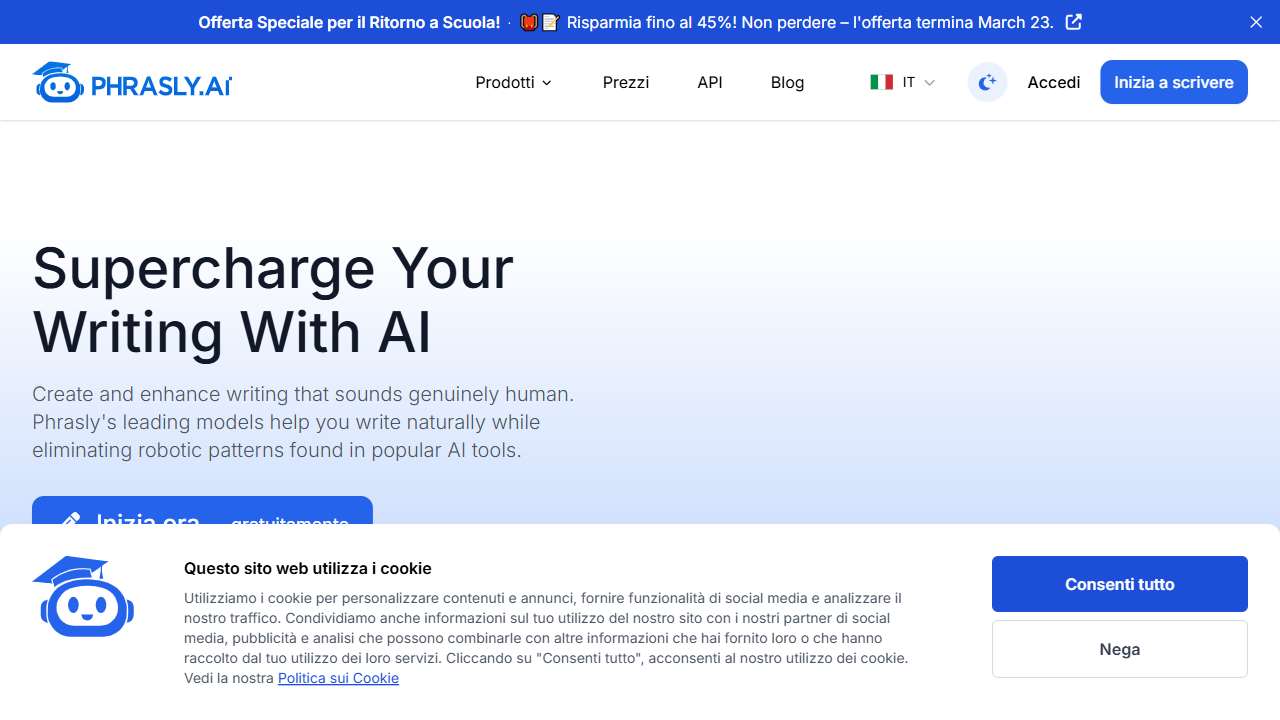Dismiss the school offer banner

[1255, 22]
